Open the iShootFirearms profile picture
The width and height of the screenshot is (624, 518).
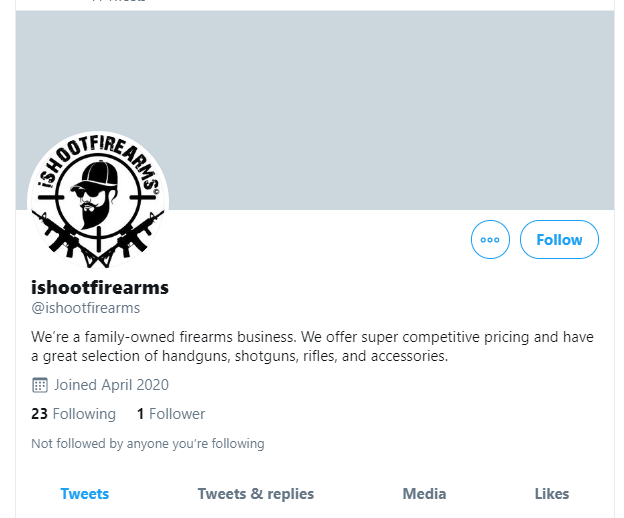point(98,201)
